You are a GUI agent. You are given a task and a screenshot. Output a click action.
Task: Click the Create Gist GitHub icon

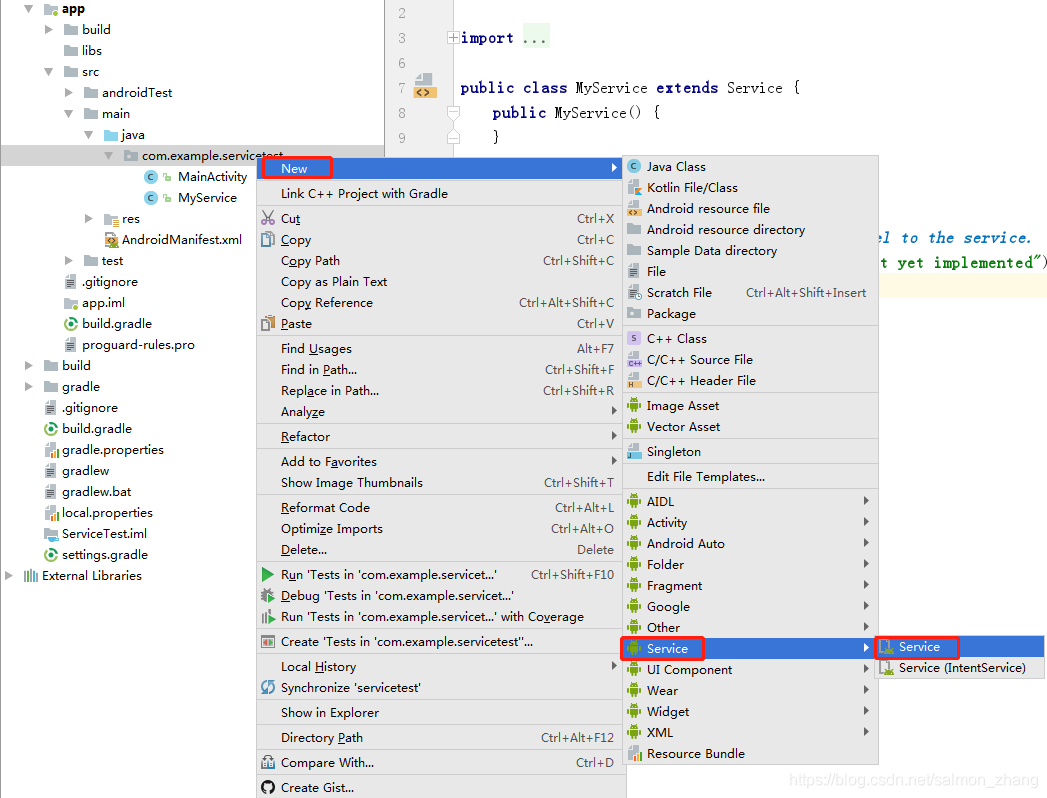pos(268,787)
